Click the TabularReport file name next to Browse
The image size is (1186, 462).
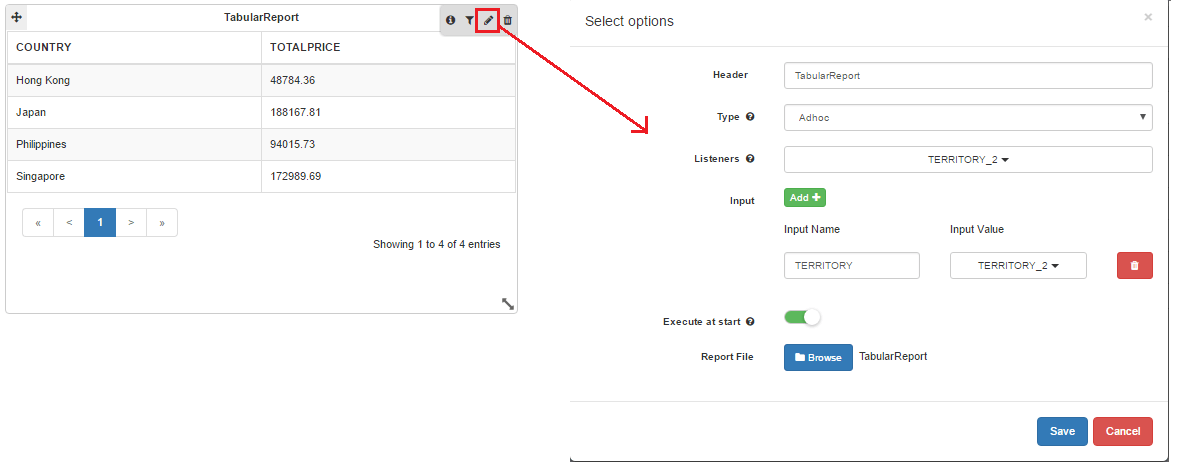[x=893, y=356]
